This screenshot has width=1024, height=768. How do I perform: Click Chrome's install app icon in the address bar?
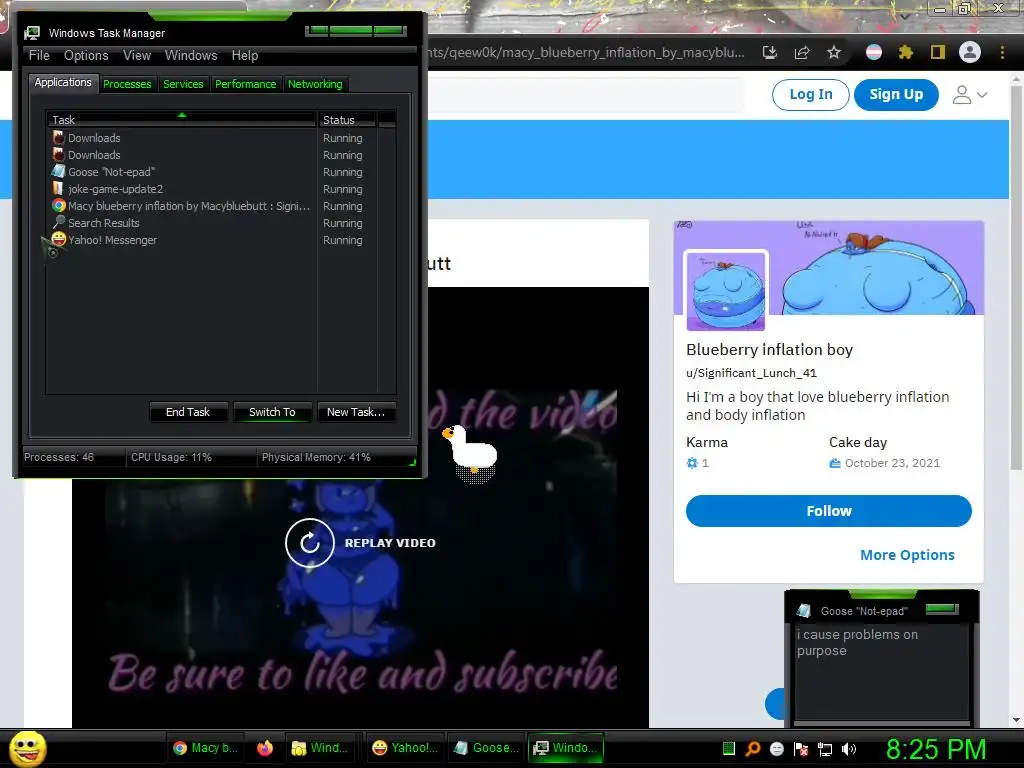(x=770, y=52)
